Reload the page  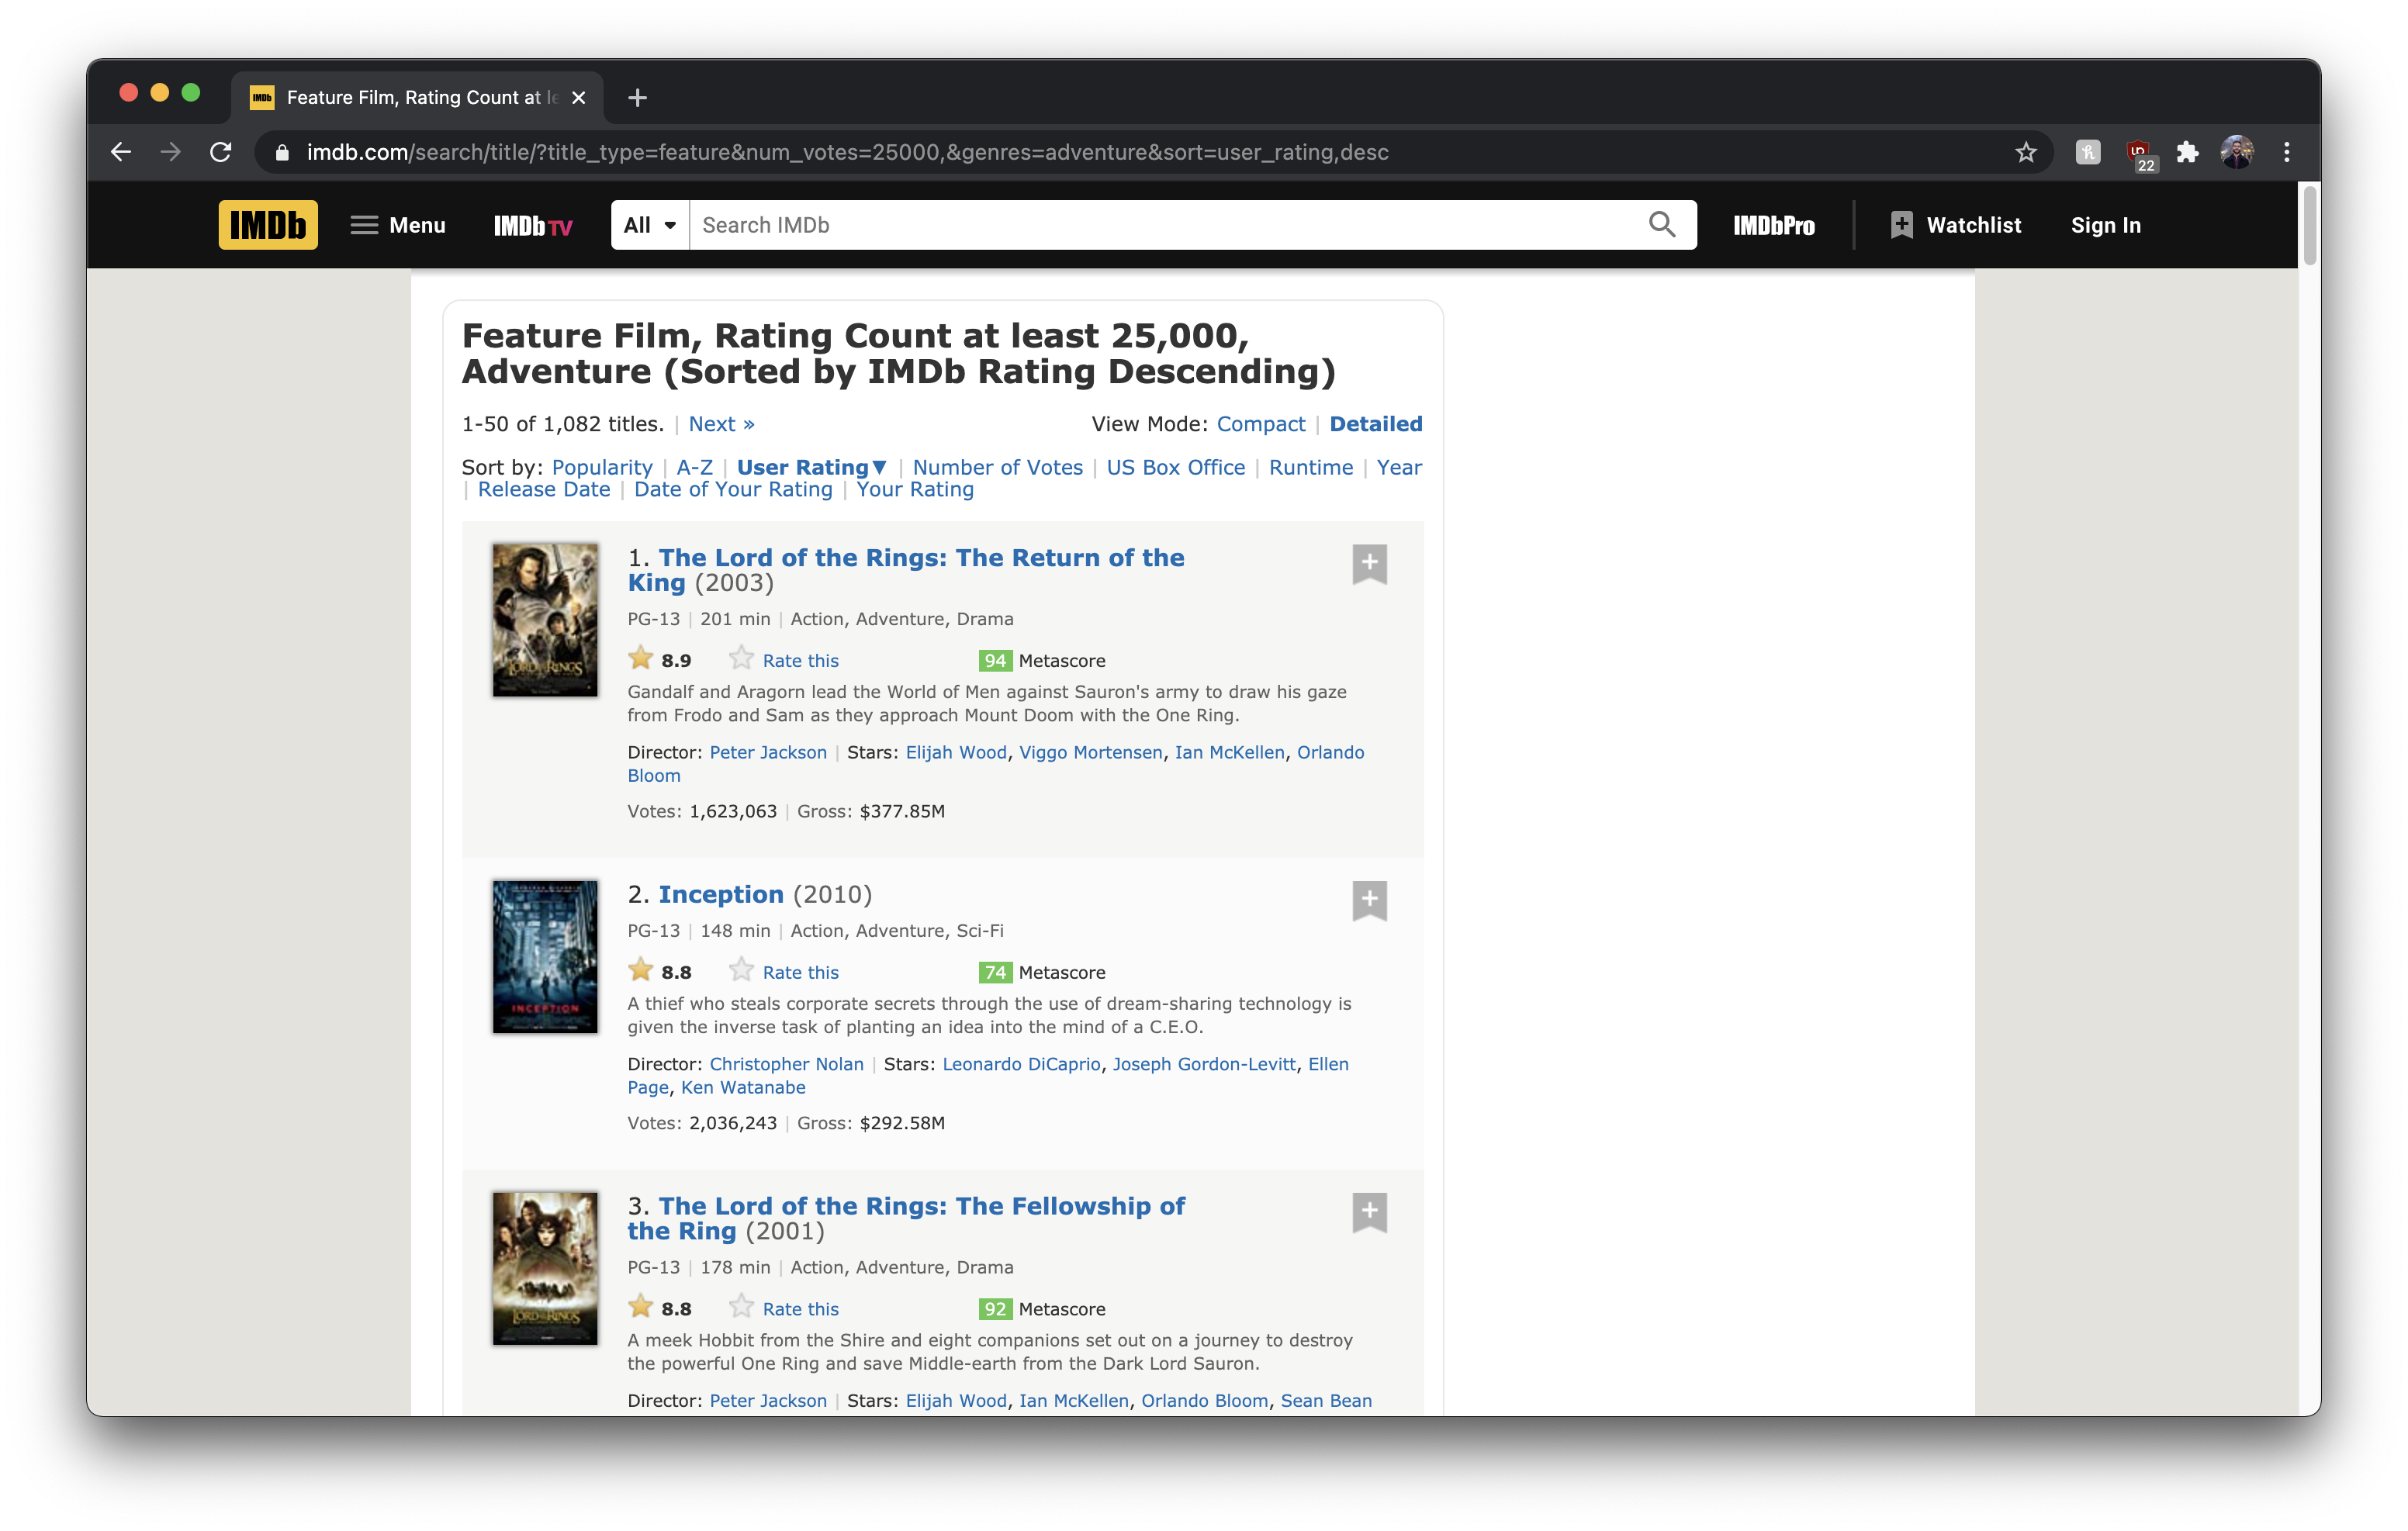click(x=221, y=152)
